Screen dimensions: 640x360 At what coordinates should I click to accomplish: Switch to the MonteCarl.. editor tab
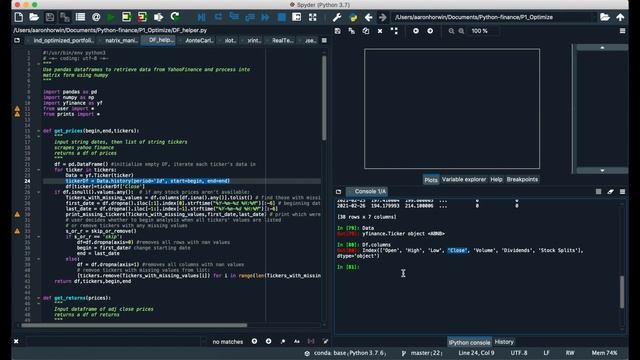tap(199, 40)
